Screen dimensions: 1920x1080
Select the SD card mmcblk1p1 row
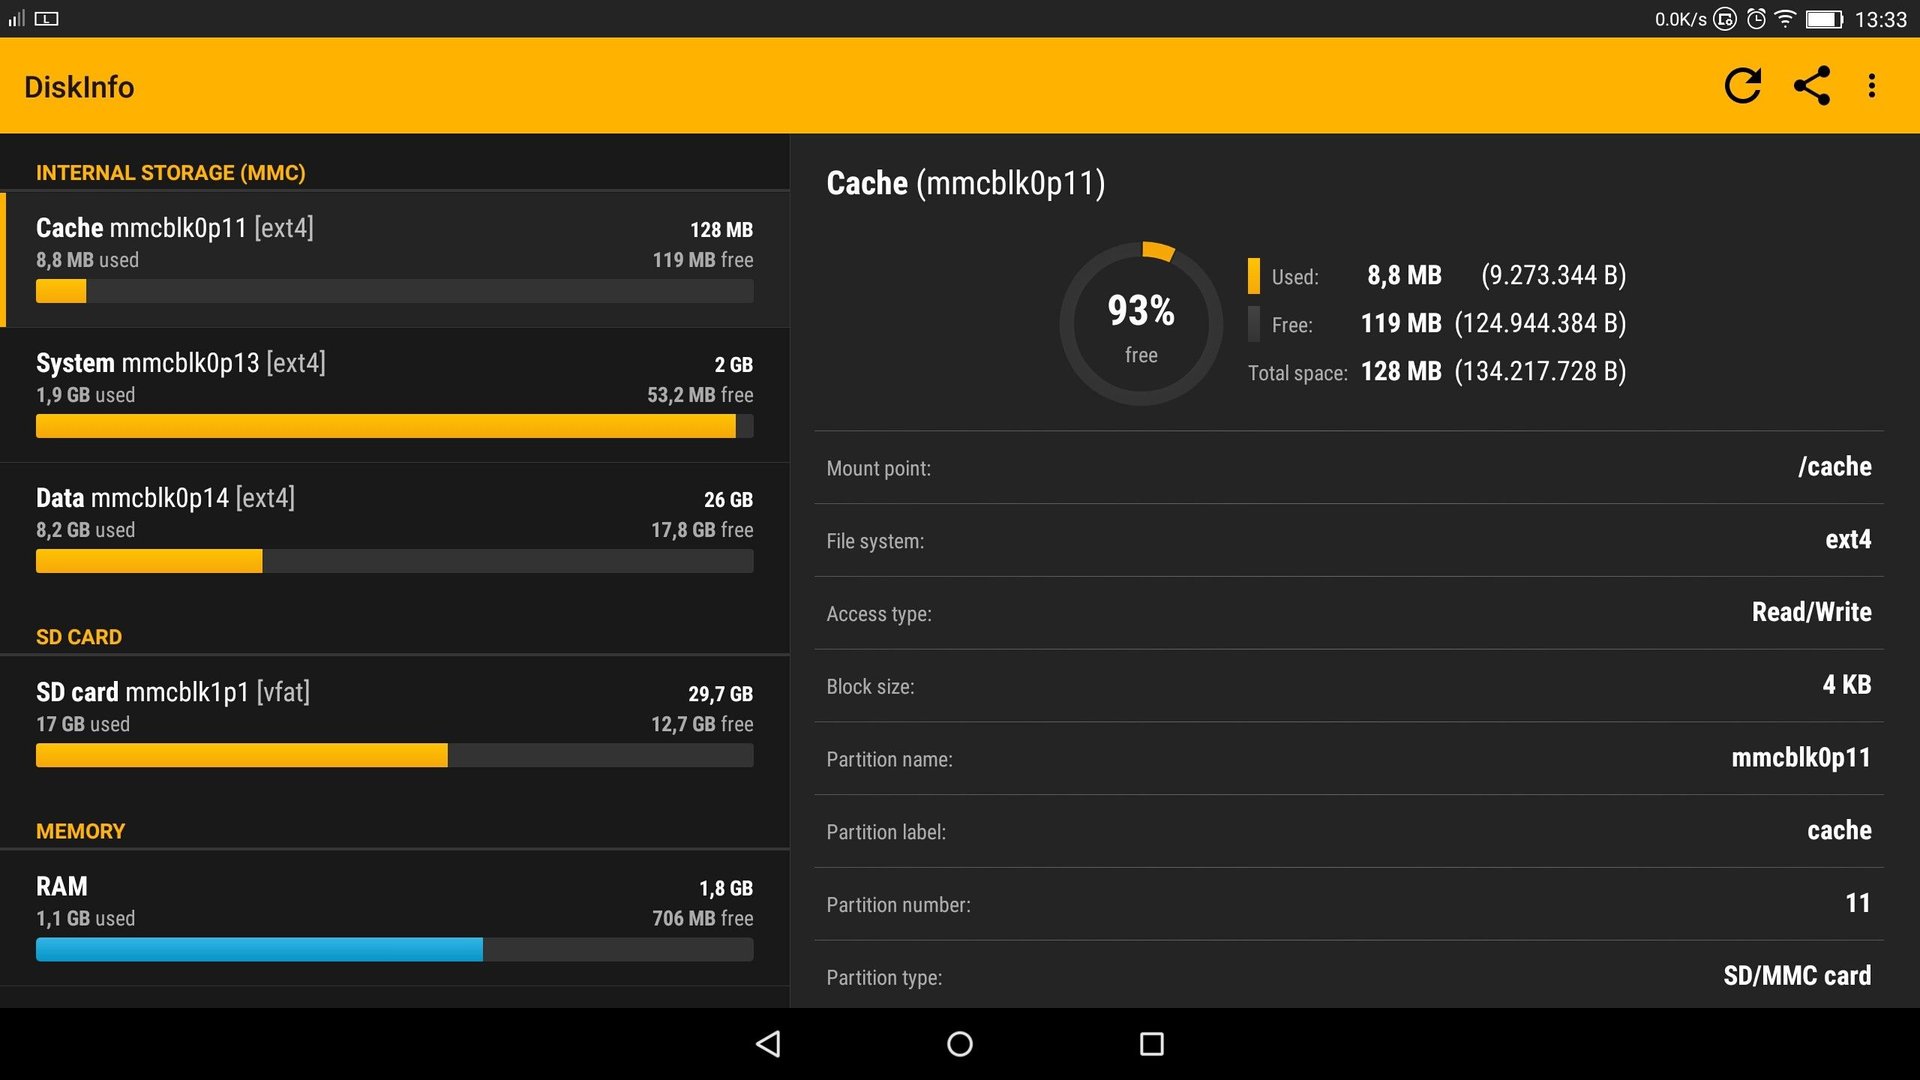click(x=395, y=724)
